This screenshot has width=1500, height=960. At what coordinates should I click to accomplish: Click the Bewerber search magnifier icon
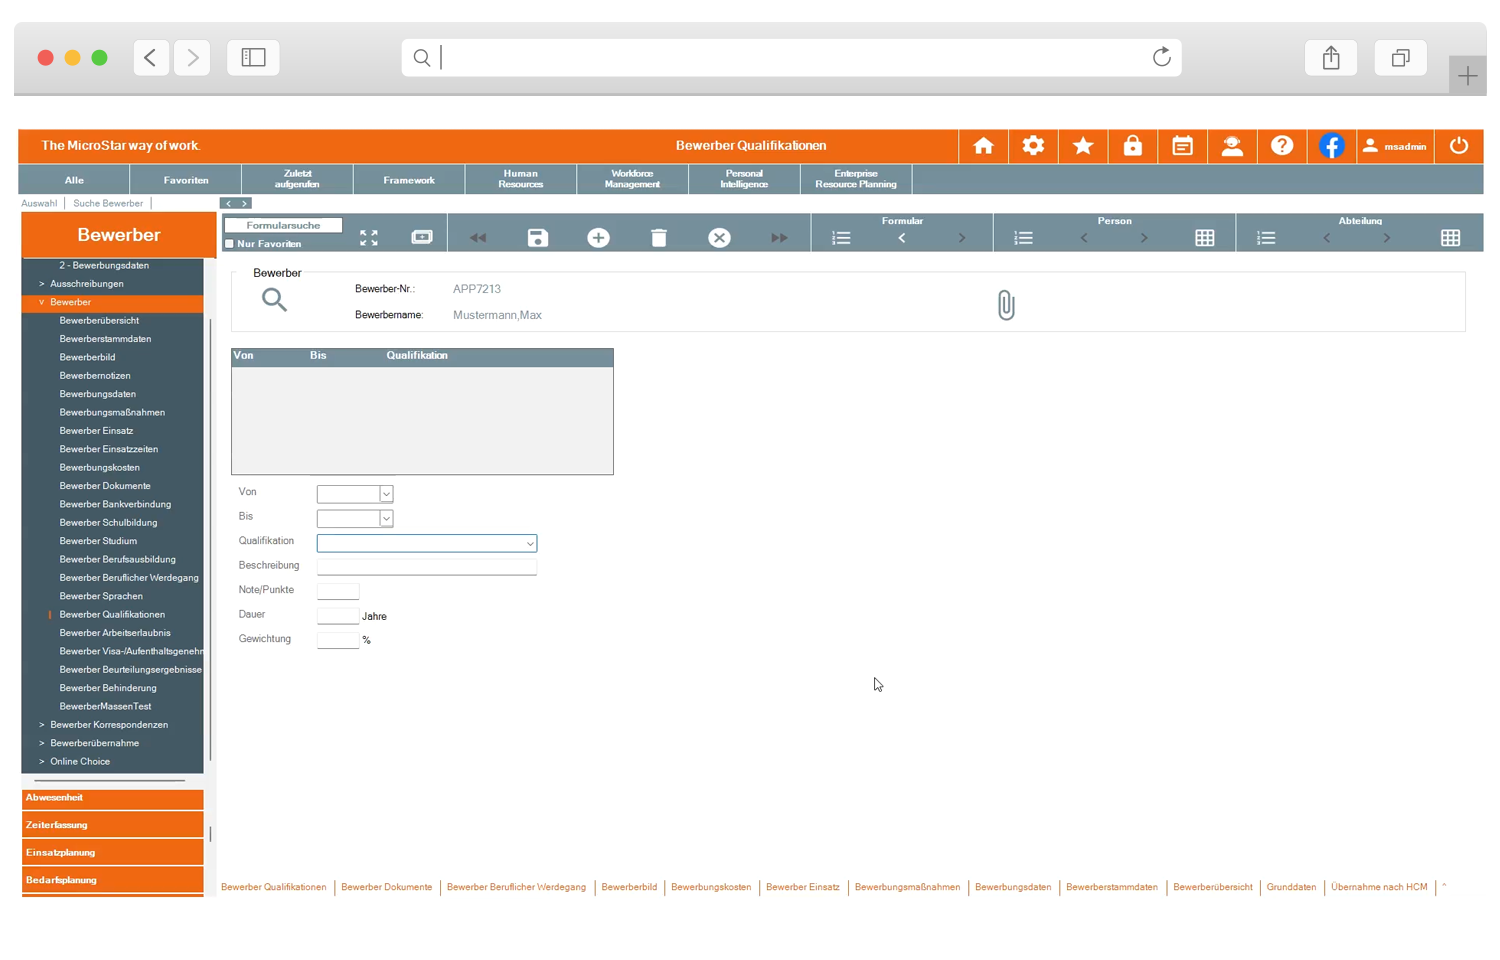click(x=274, y=299)
